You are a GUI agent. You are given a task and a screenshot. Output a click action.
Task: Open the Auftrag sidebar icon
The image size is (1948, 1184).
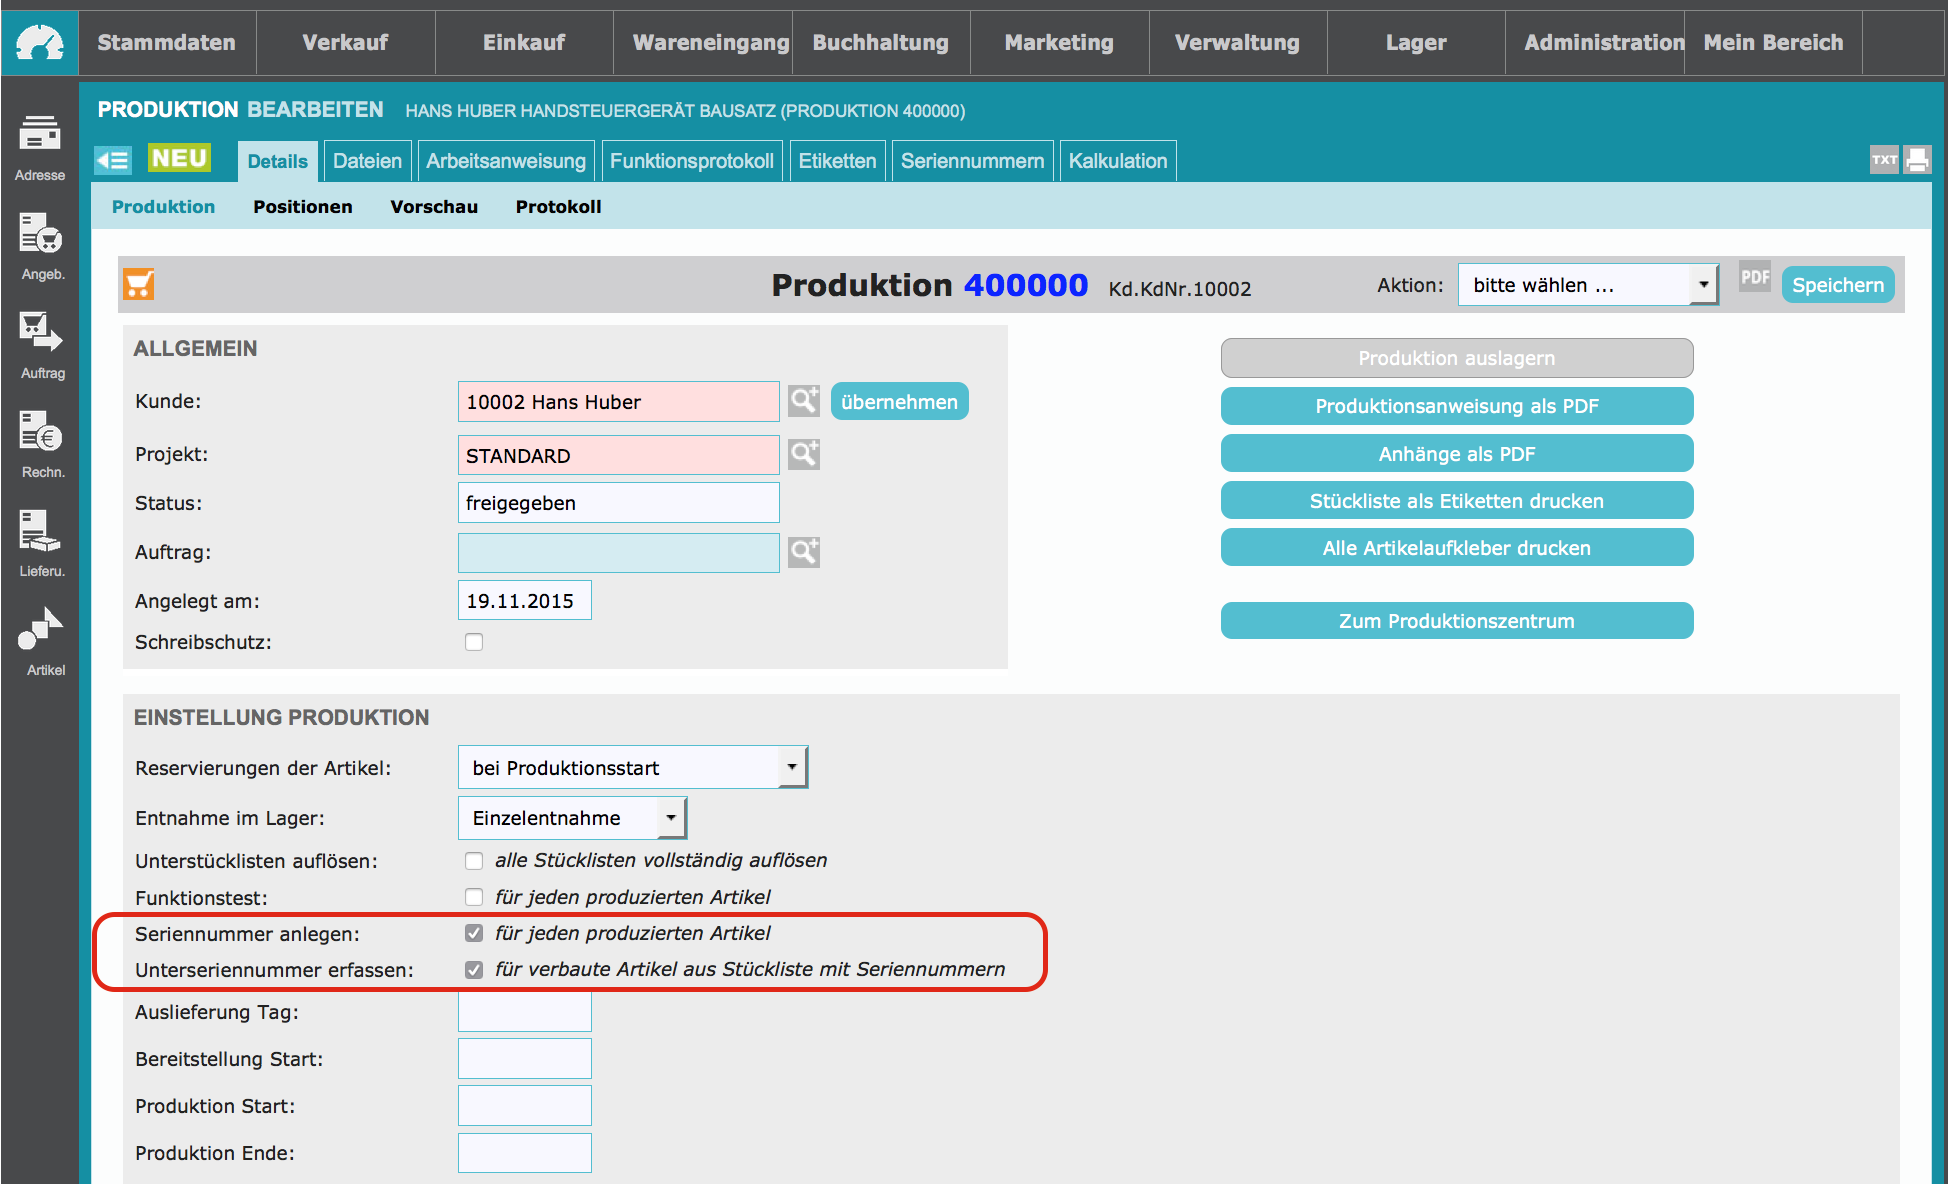tap(40, 345)
